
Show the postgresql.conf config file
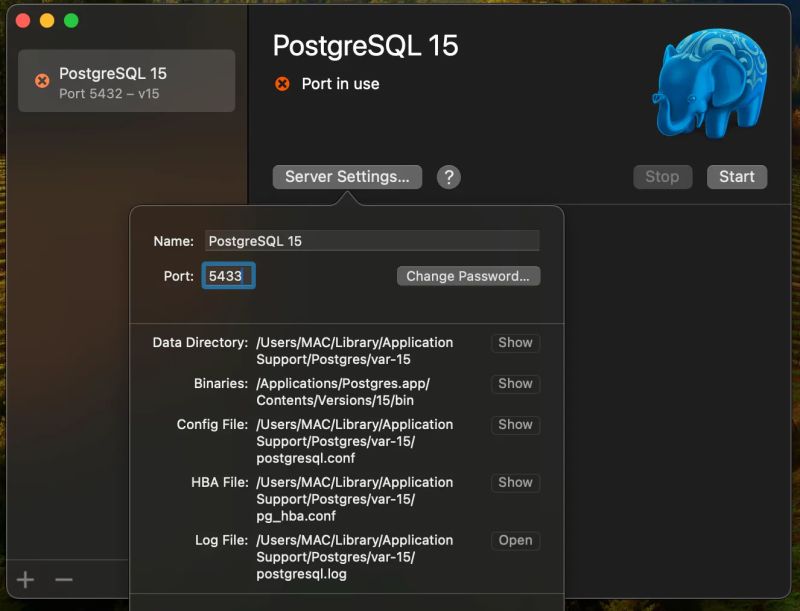click(514, 424)
